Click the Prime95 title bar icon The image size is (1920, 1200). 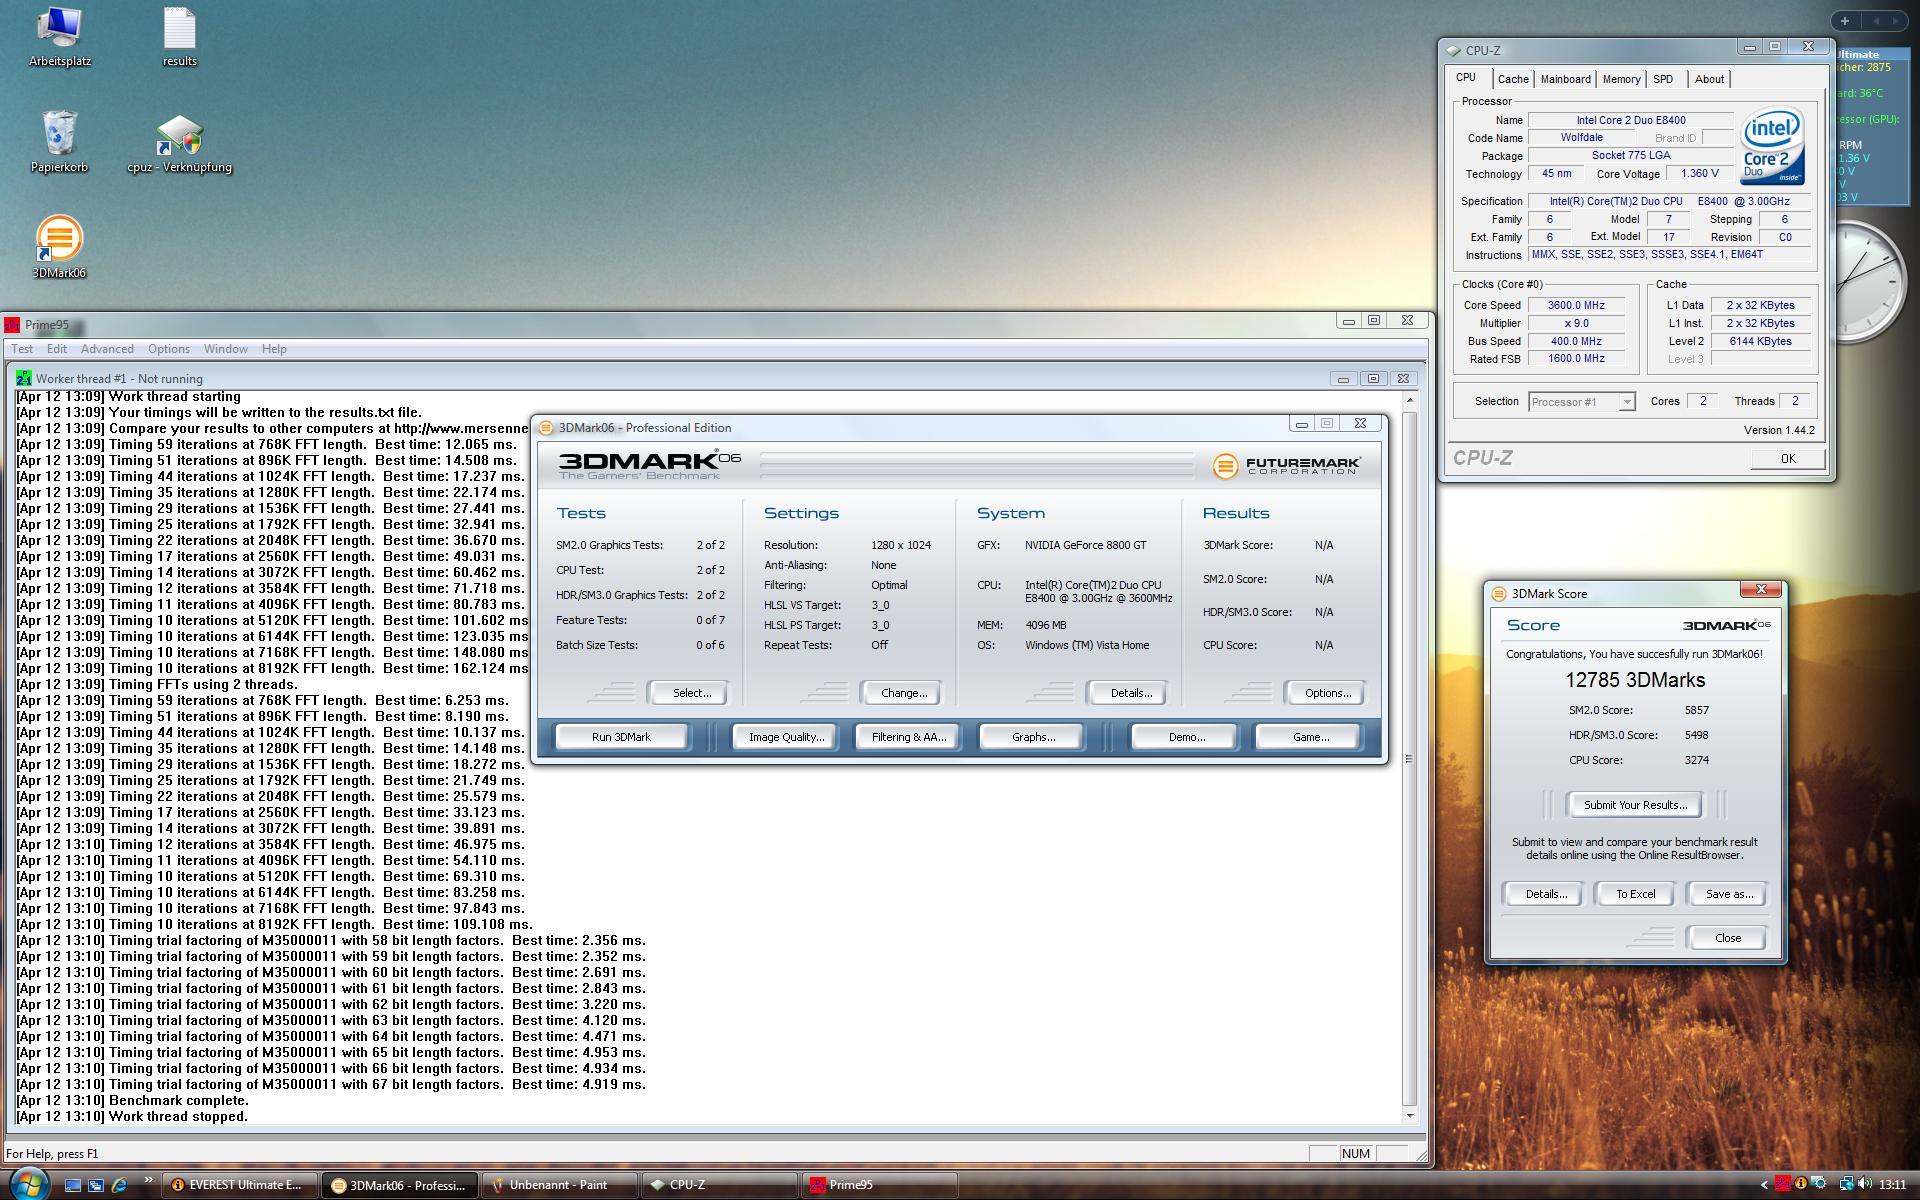(x=12, y=325)
